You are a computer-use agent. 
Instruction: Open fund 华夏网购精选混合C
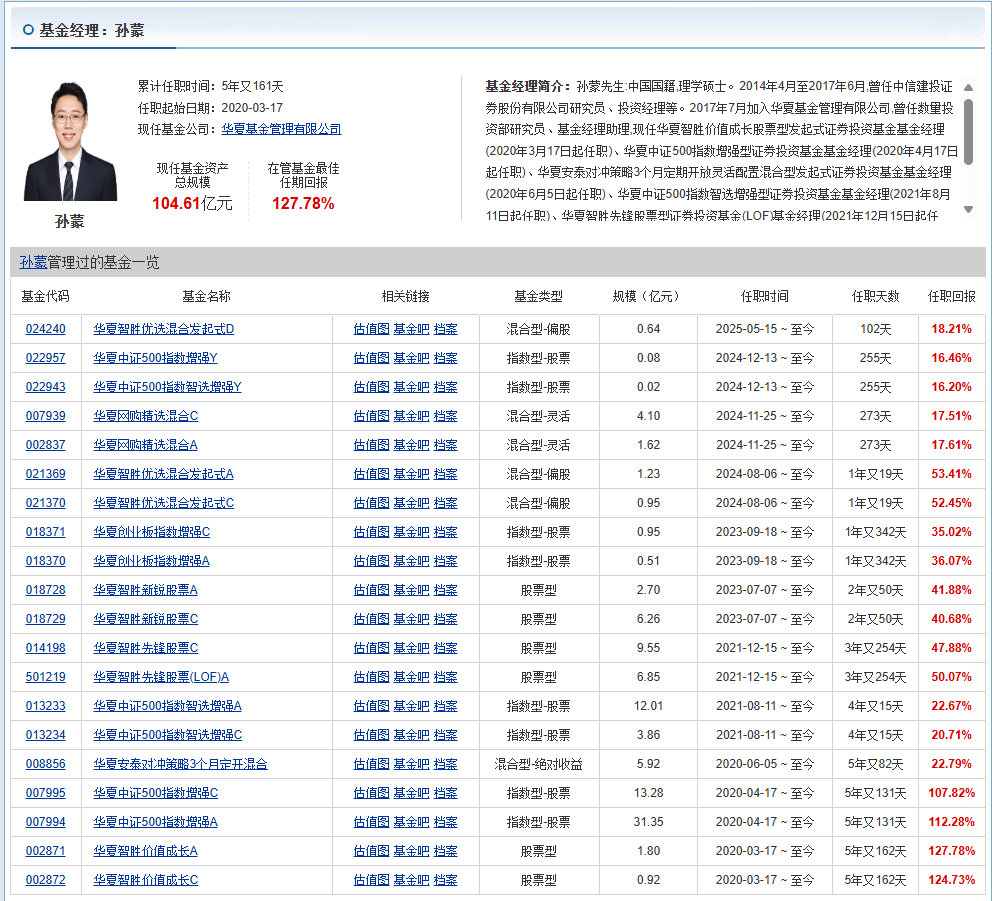[x=146, y=416]
